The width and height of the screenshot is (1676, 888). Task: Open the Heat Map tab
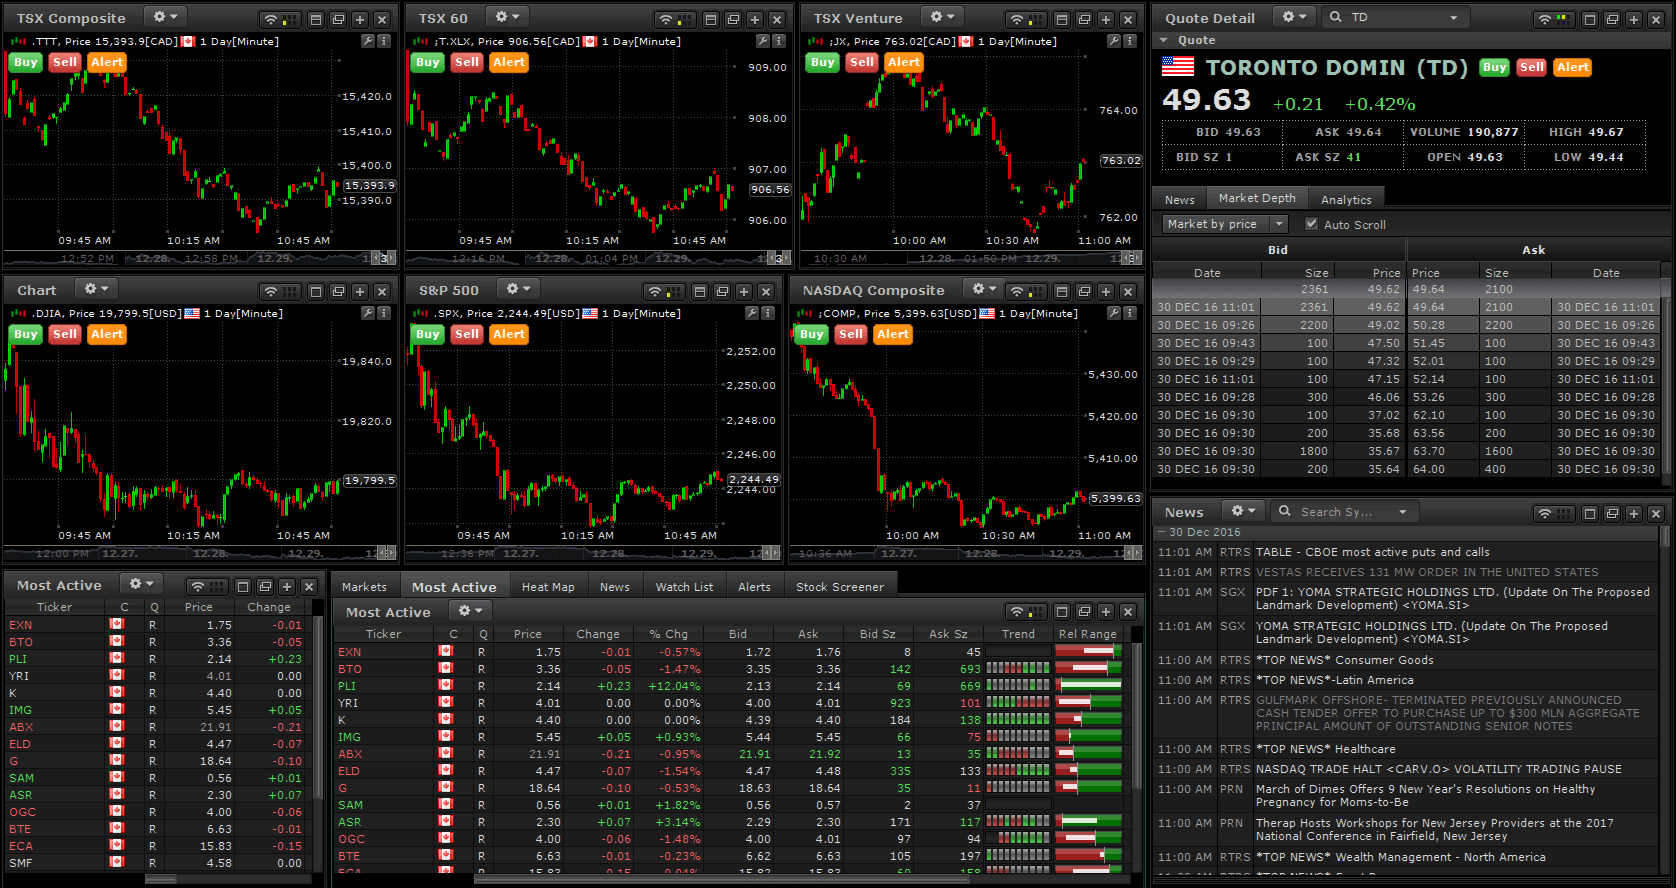(548, 587)
